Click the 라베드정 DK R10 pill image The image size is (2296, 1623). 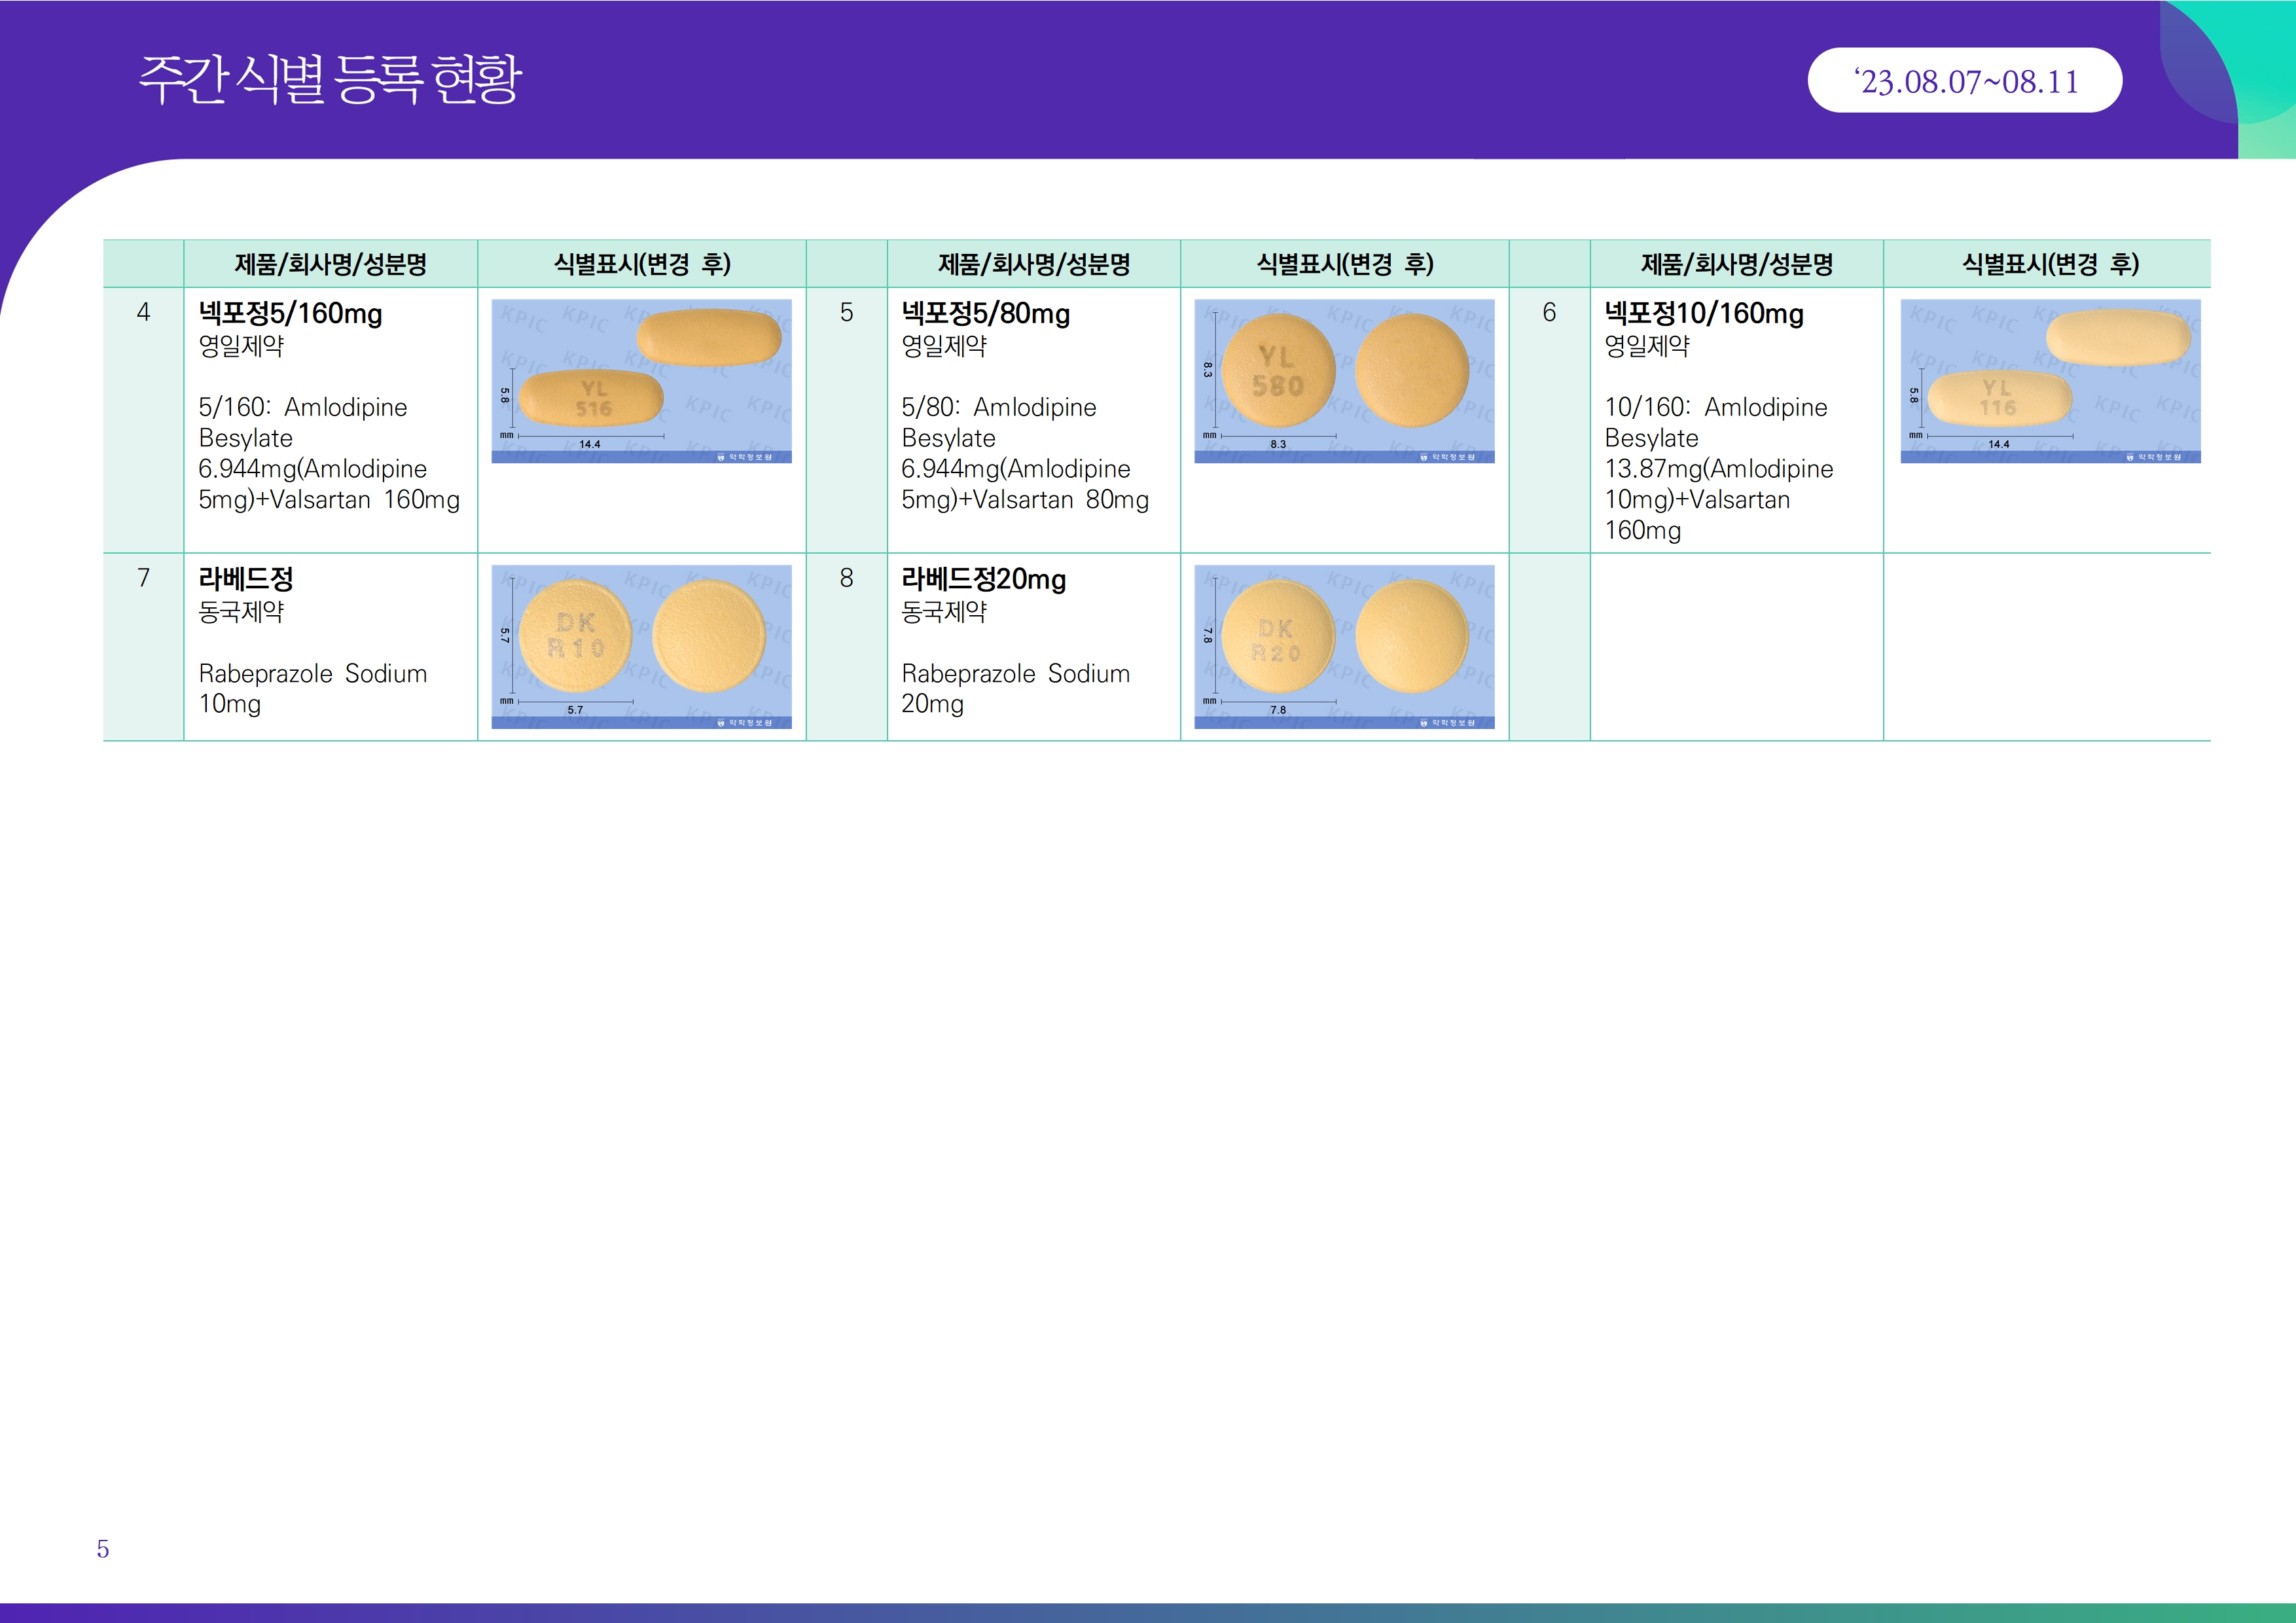(x=641, y=646)
